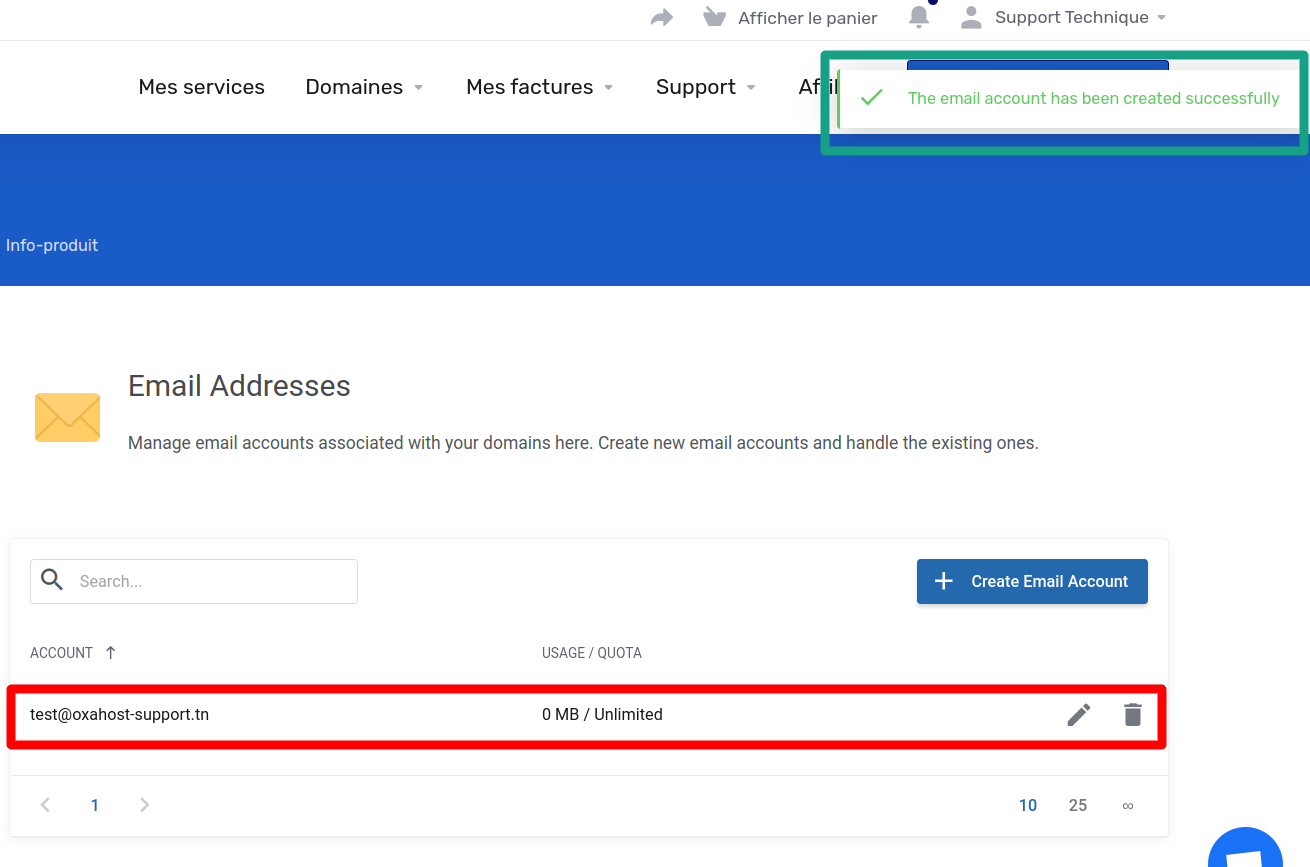Click the envelope icon beside Email Addresses
Image resolution: width=1310 pixels, height=867 pixels.
pos(67,417)
